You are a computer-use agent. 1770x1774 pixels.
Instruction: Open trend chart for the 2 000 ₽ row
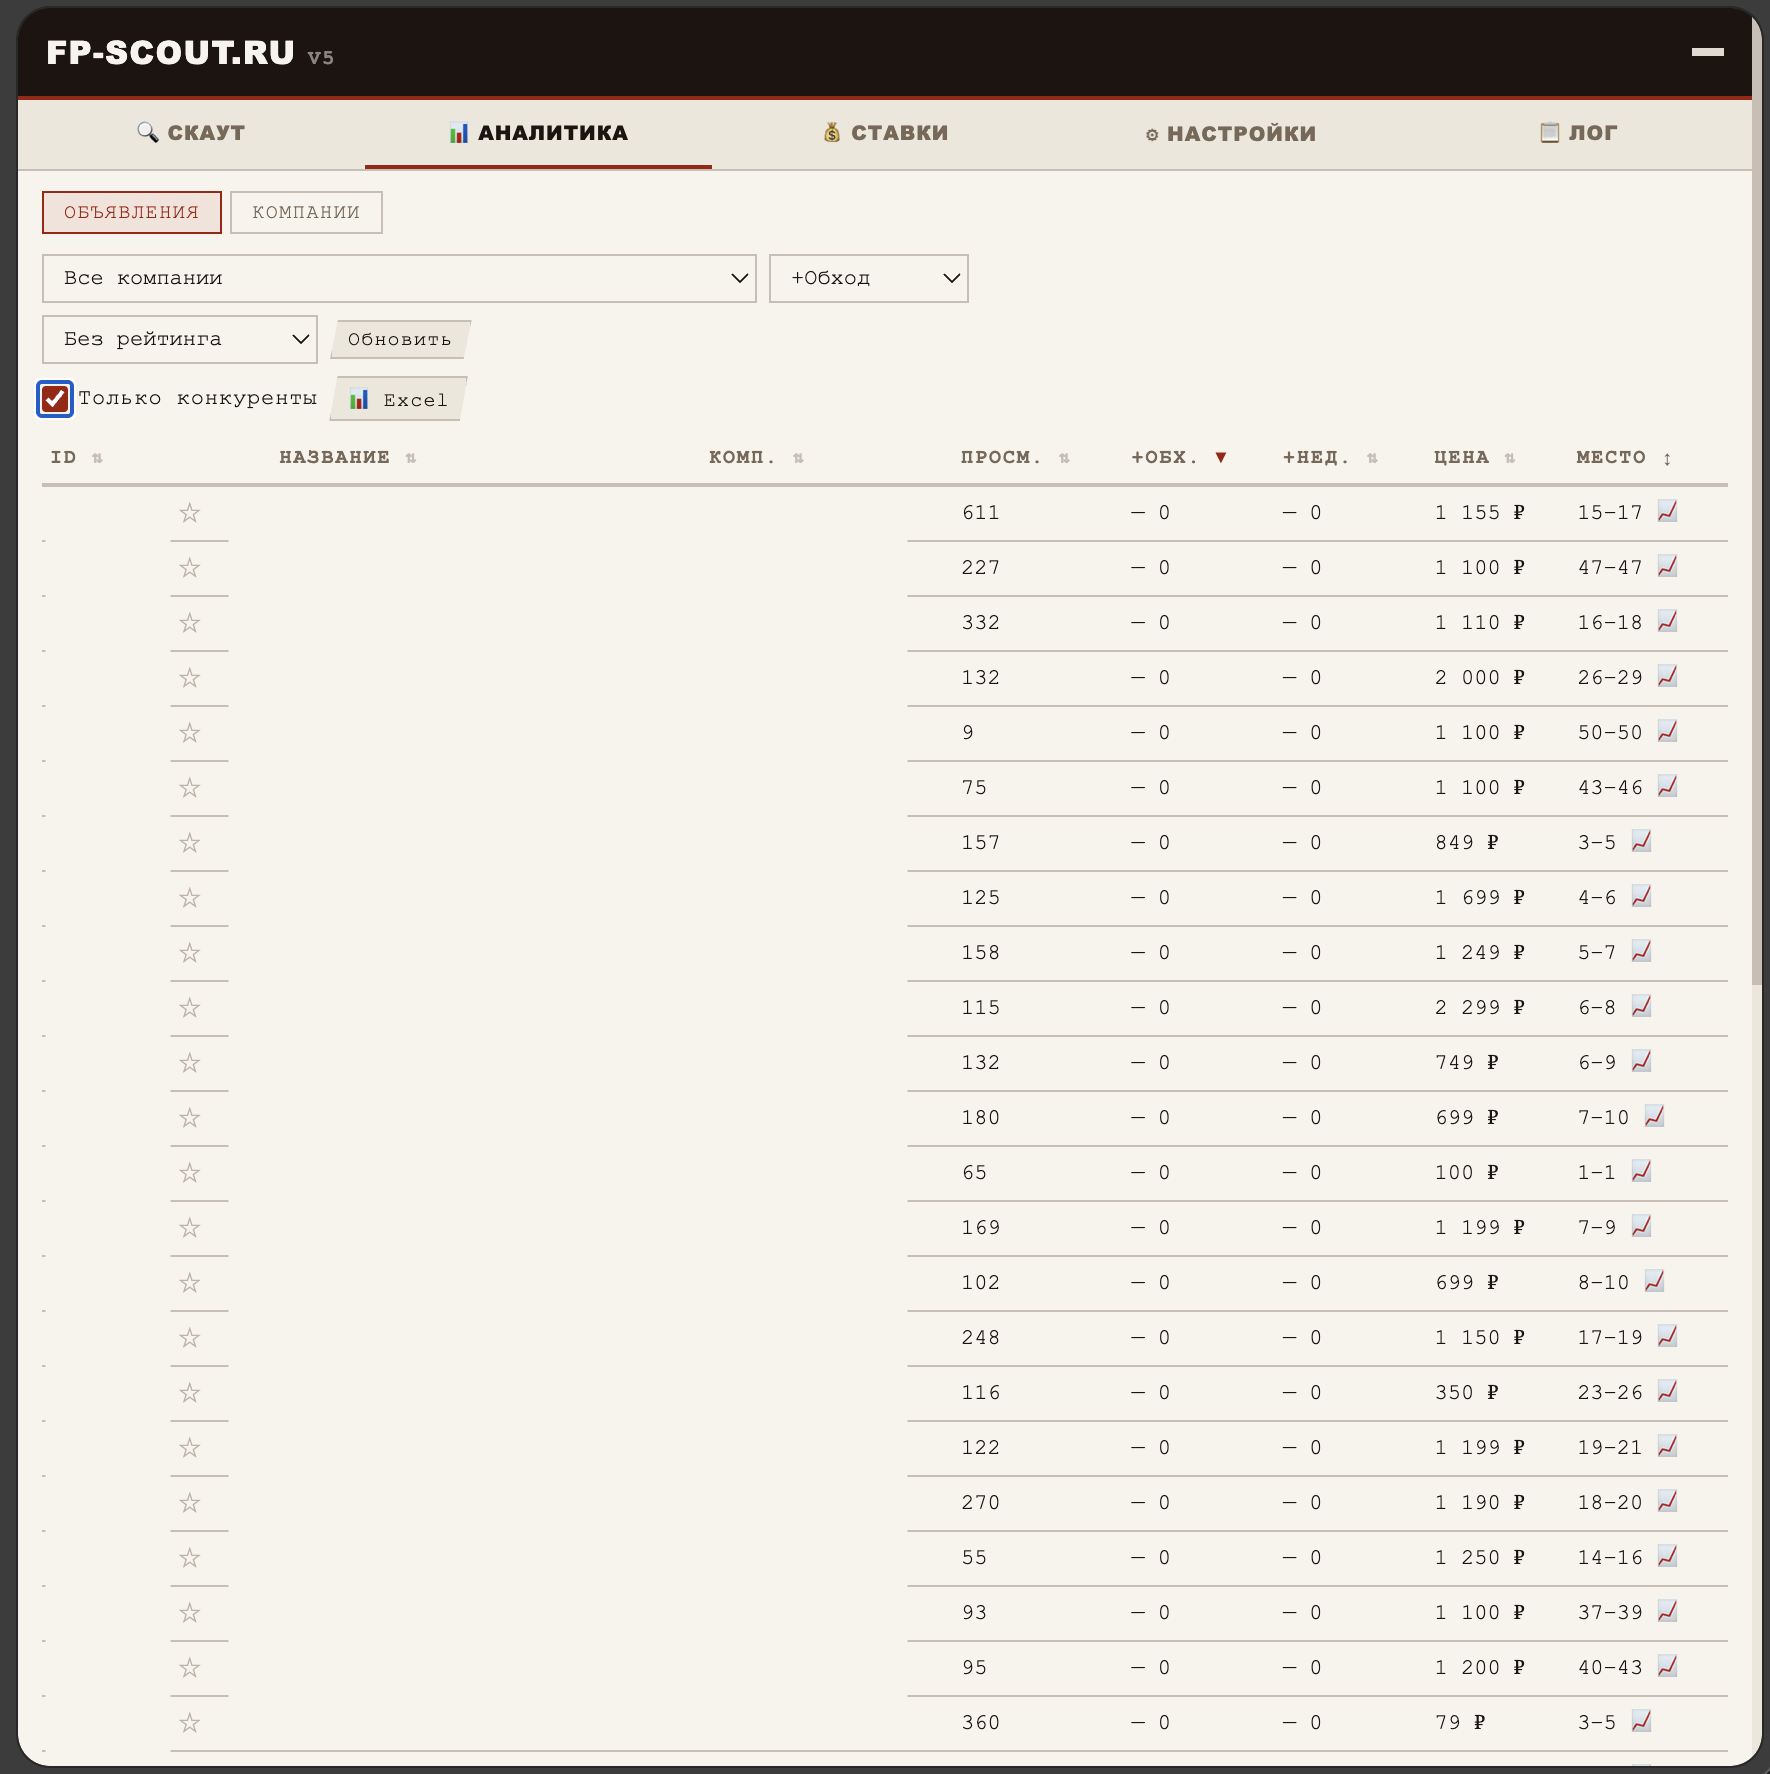(x=1667, y=677)
